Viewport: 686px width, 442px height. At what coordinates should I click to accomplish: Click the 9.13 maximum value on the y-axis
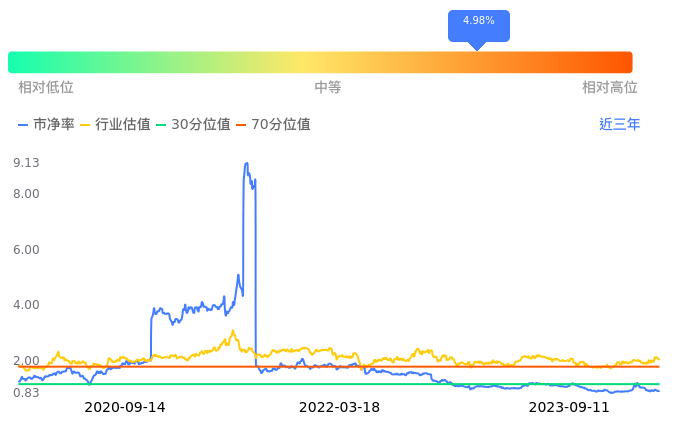26,163
